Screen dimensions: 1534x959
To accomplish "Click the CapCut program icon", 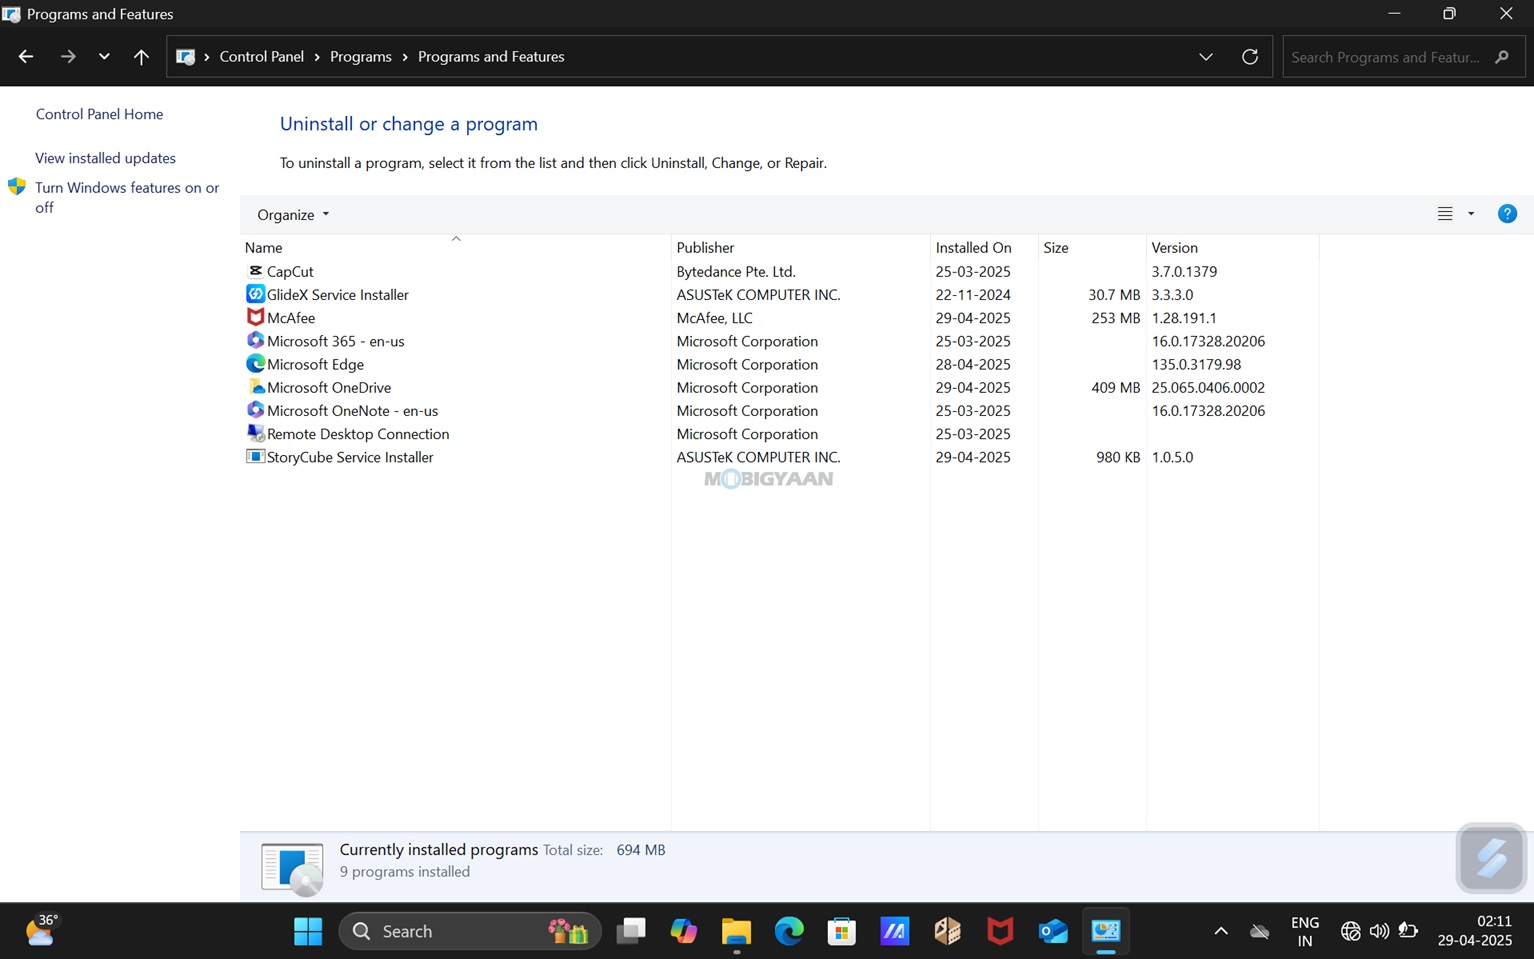I will point(255,271).
